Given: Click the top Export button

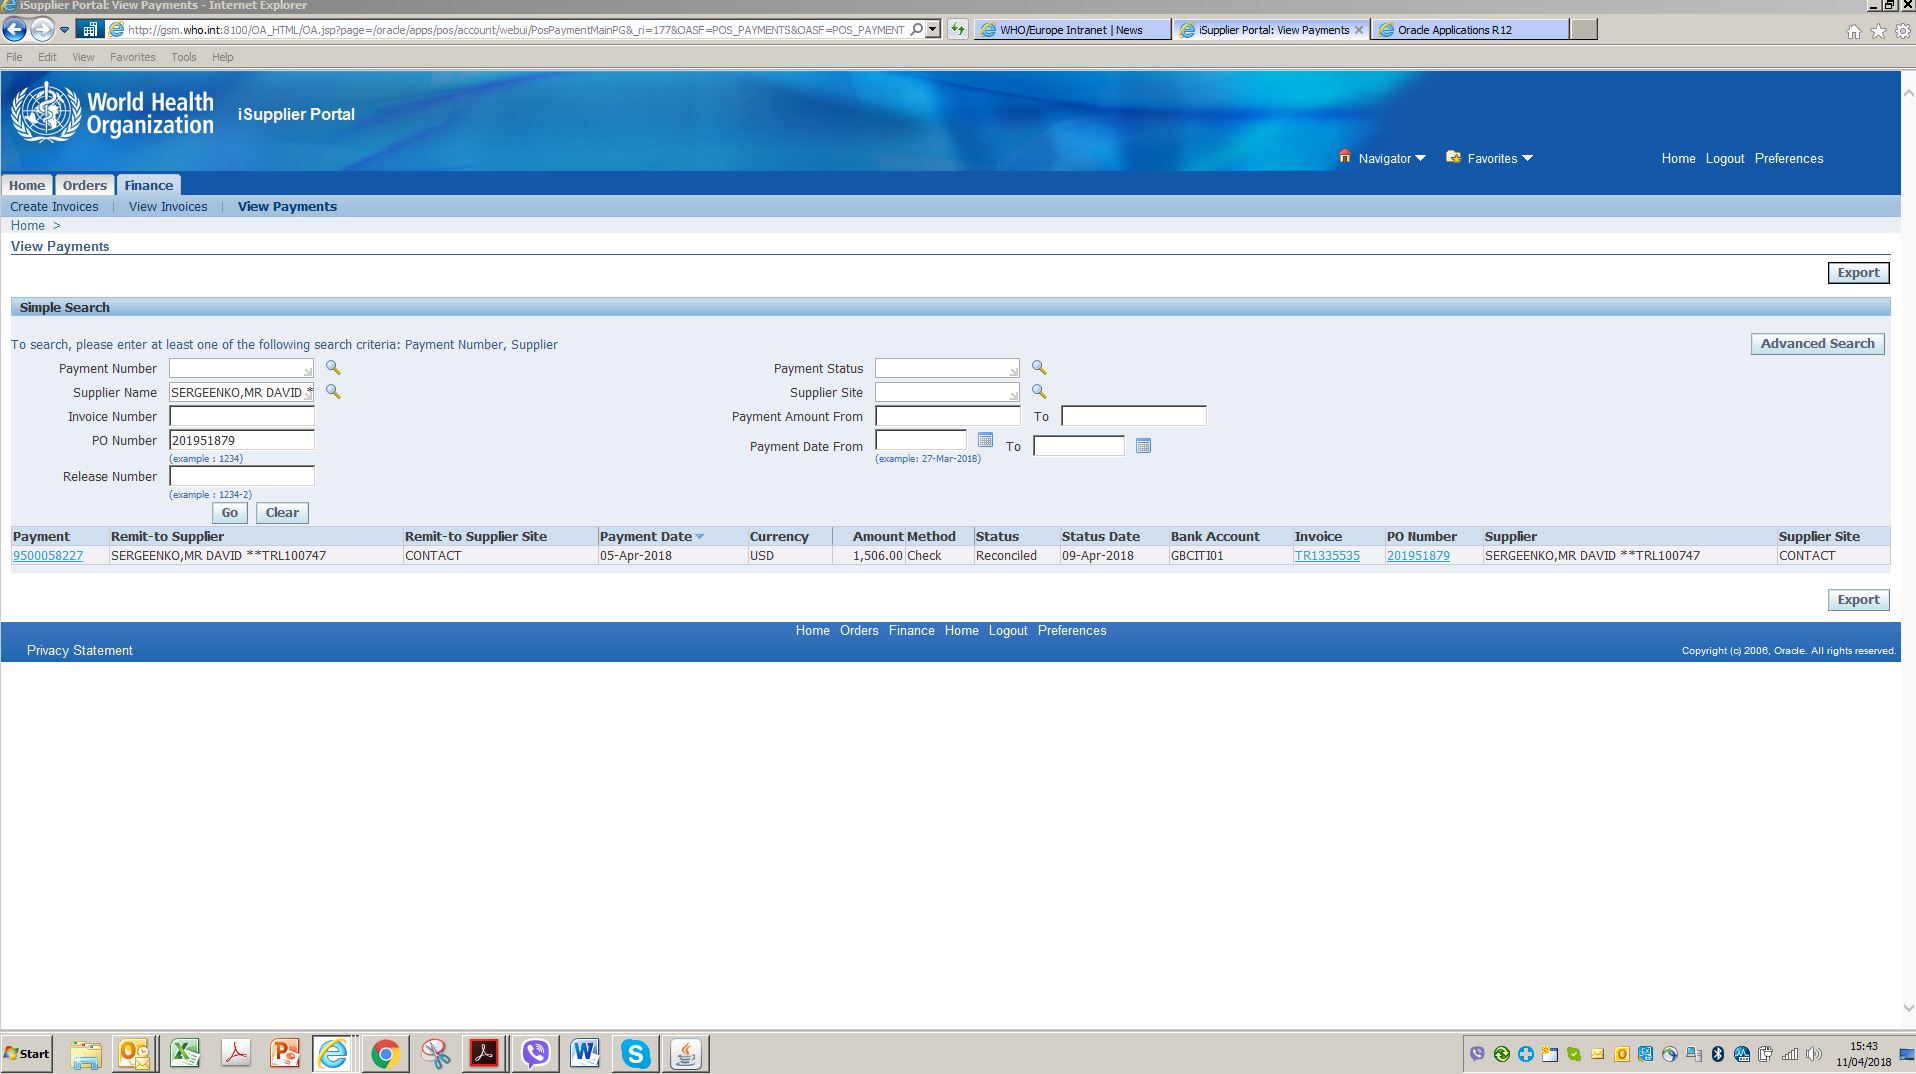Looking at the screenshot, I should coord(1857,273).
